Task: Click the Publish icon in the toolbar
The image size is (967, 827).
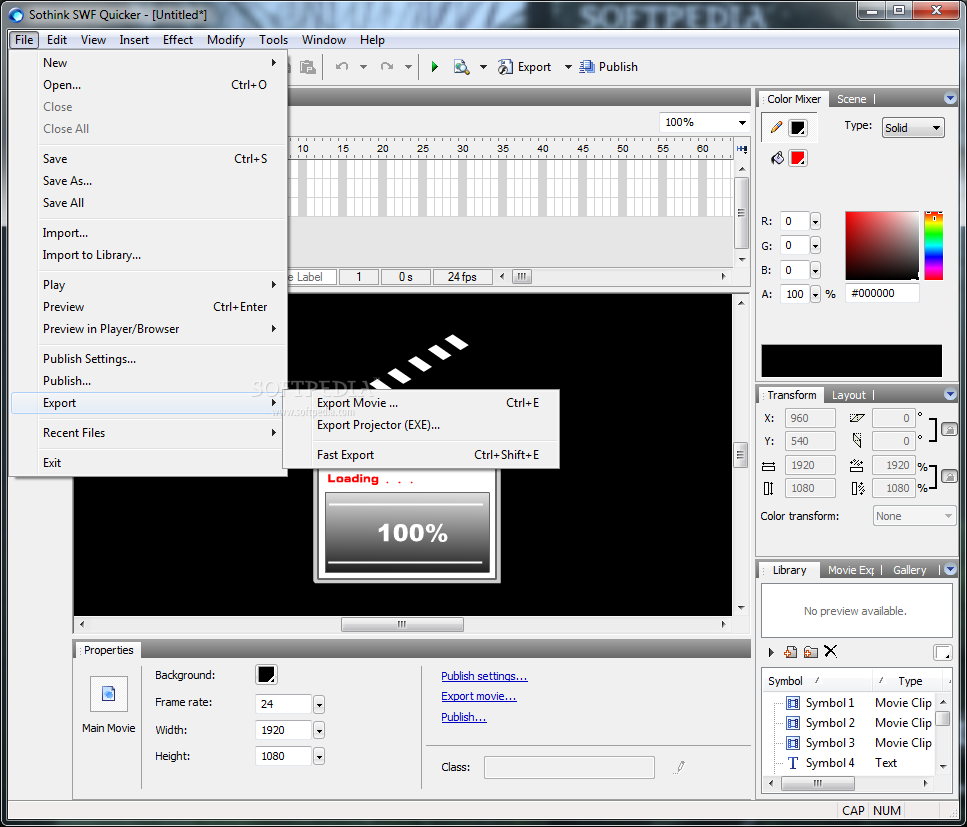Action: click(x=586, y=67)
